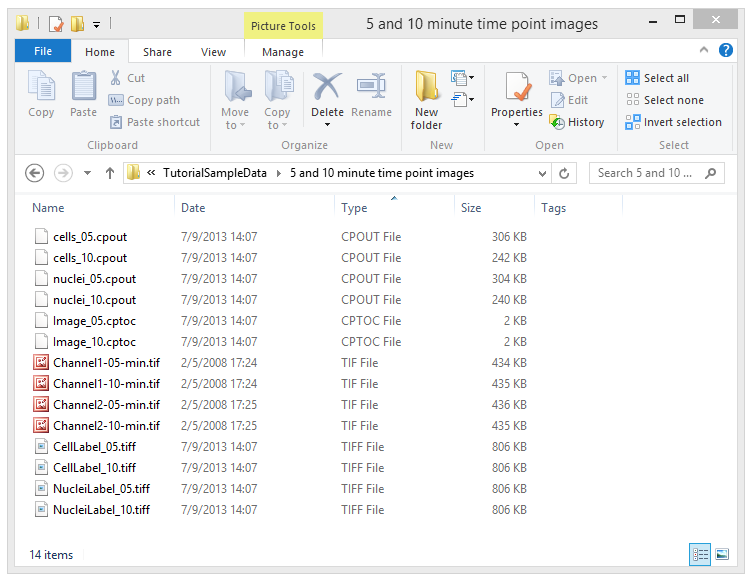Switch to details view layout

coord(700,554)
